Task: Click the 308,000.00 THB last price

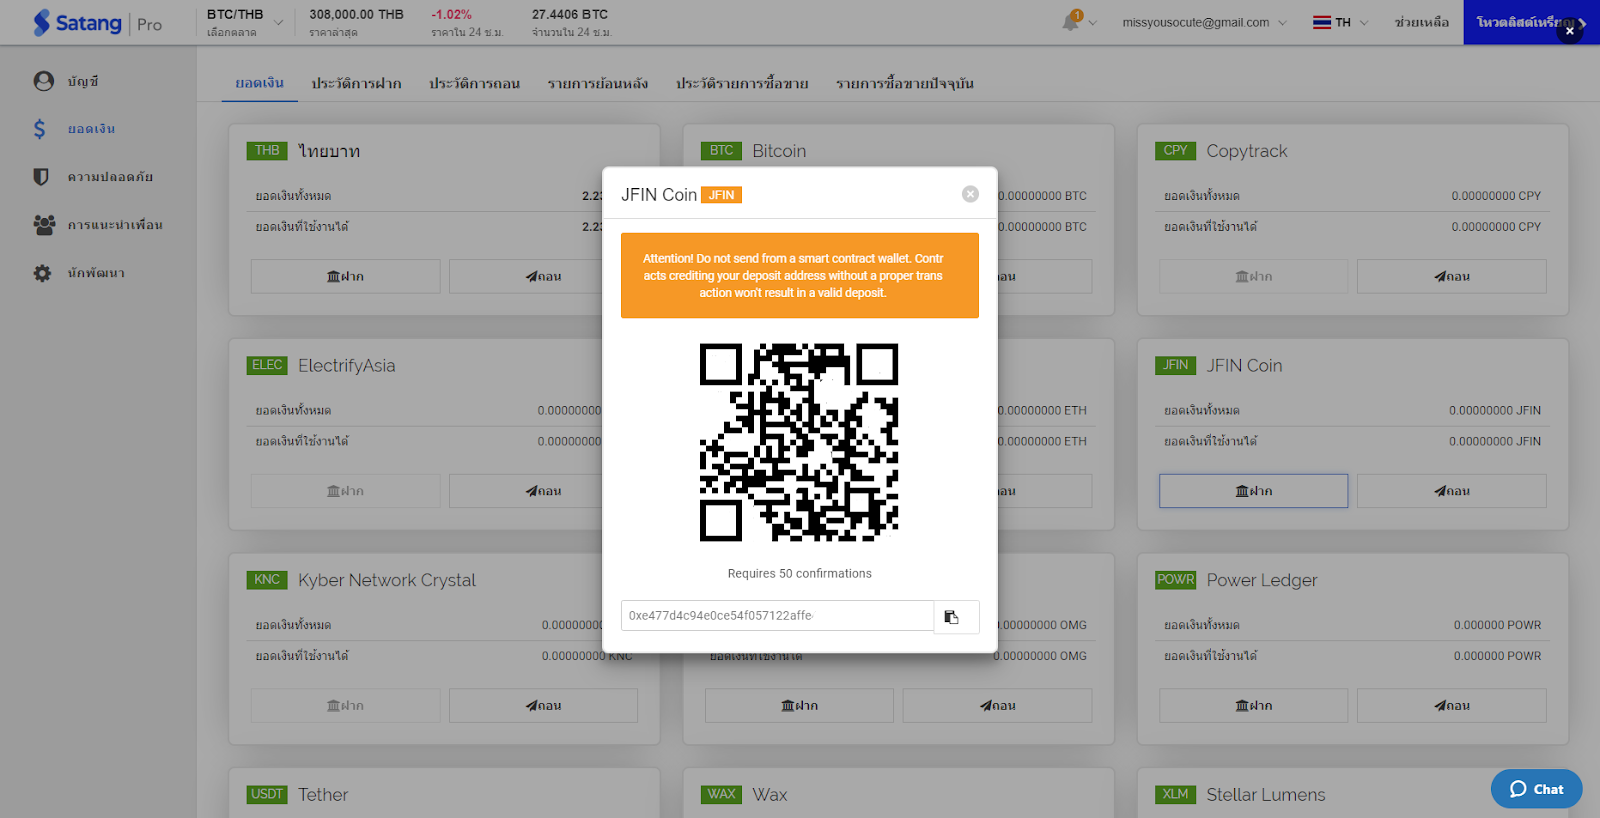Action: tap(356, 15)
